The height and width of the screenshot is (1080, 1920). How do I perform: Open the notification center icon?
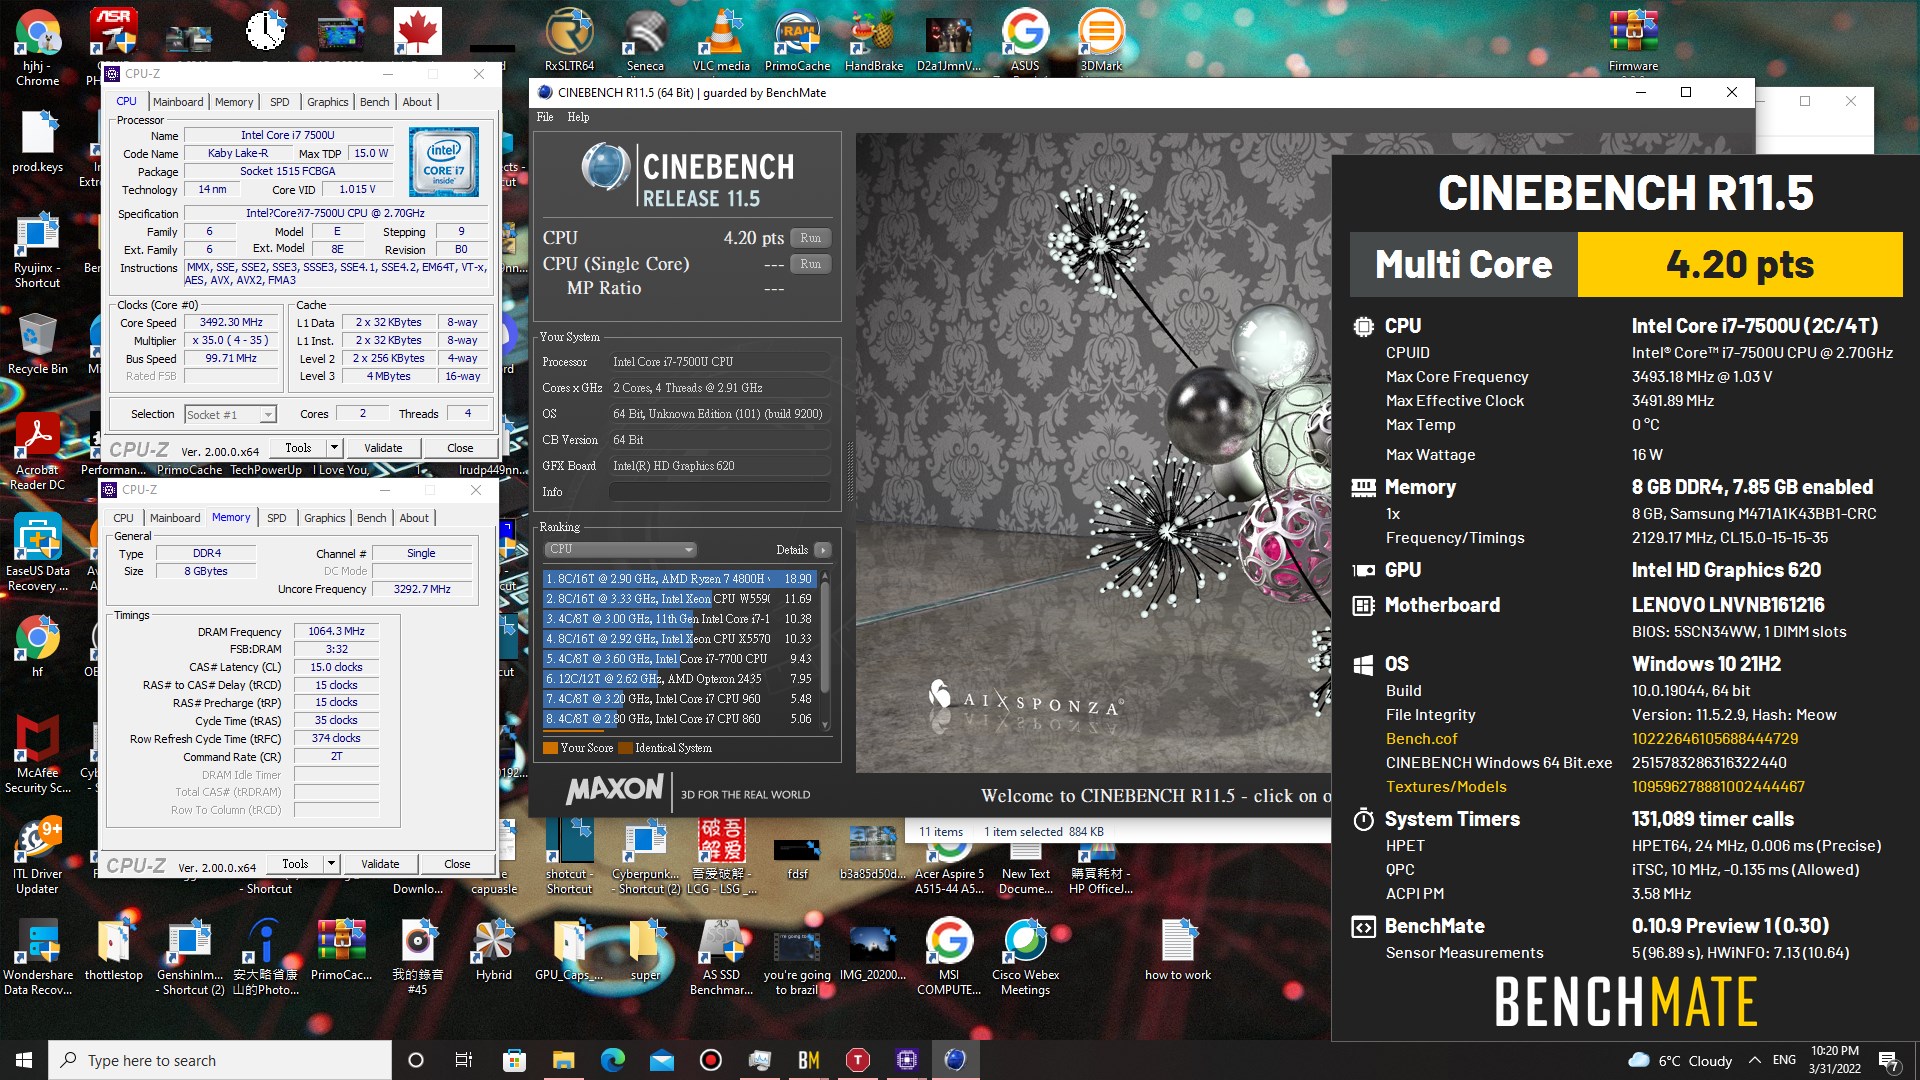coord(1889,1060)
